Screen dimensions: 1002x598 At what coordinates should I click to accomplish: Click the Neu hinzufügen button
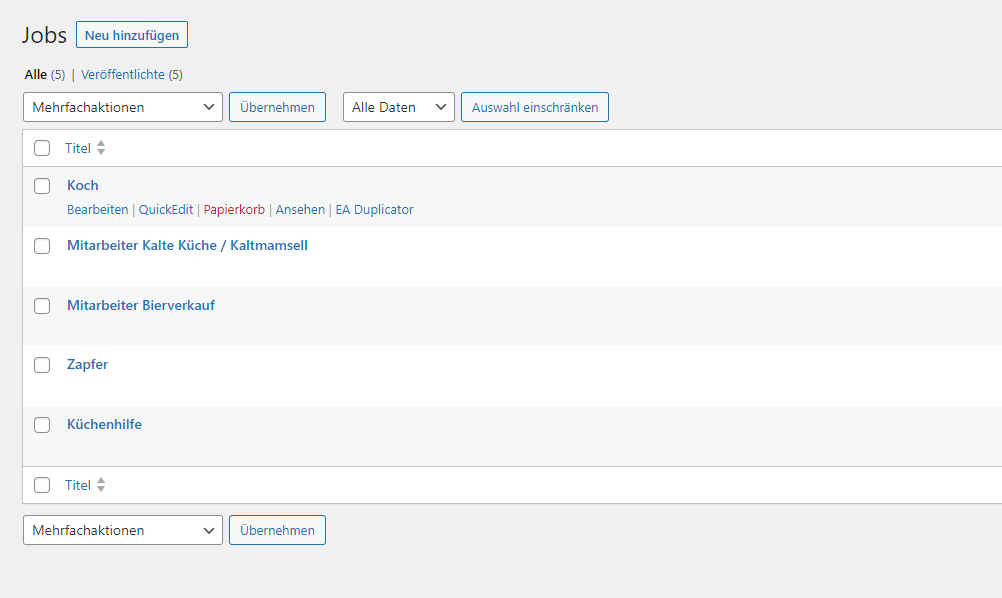pyautogui.click(x=131, y=35)
